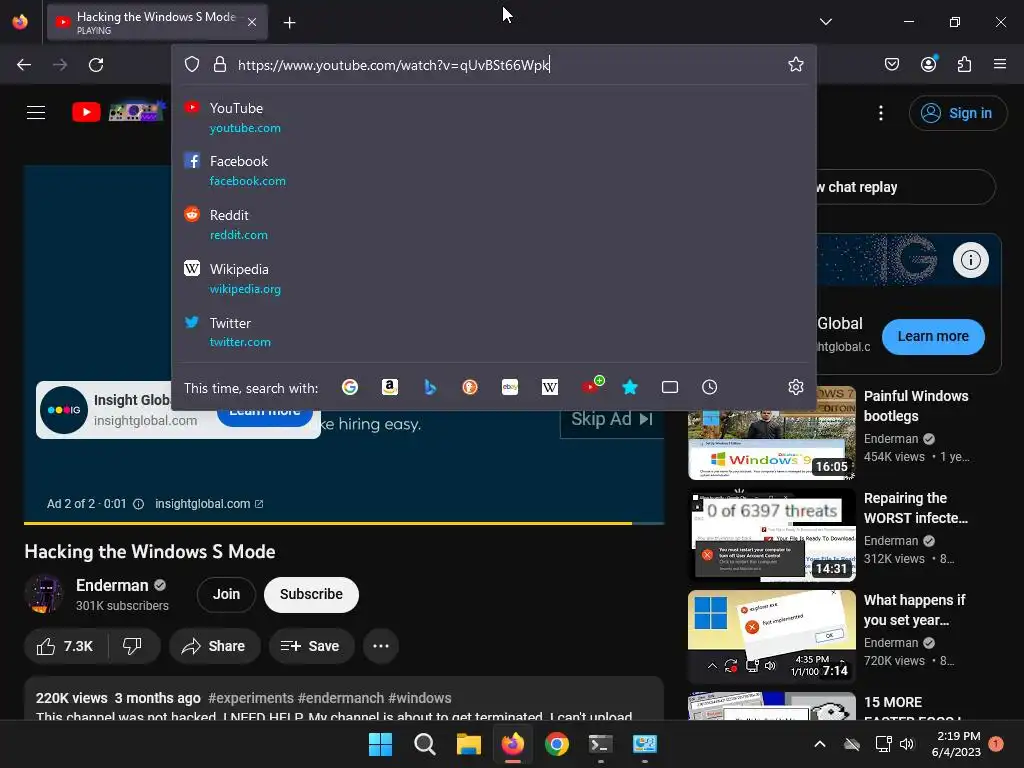Open What happens if you set year thumbnail
This screenshot has width=1024, height=768.
[771, 637]
